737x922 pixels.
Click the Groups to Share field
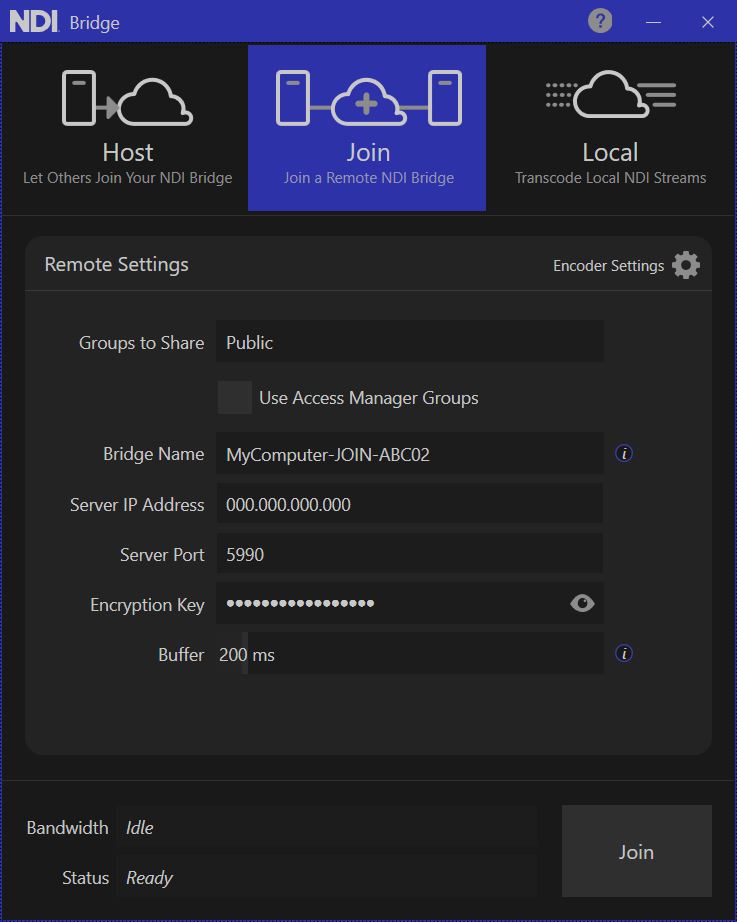pos(410,342)
